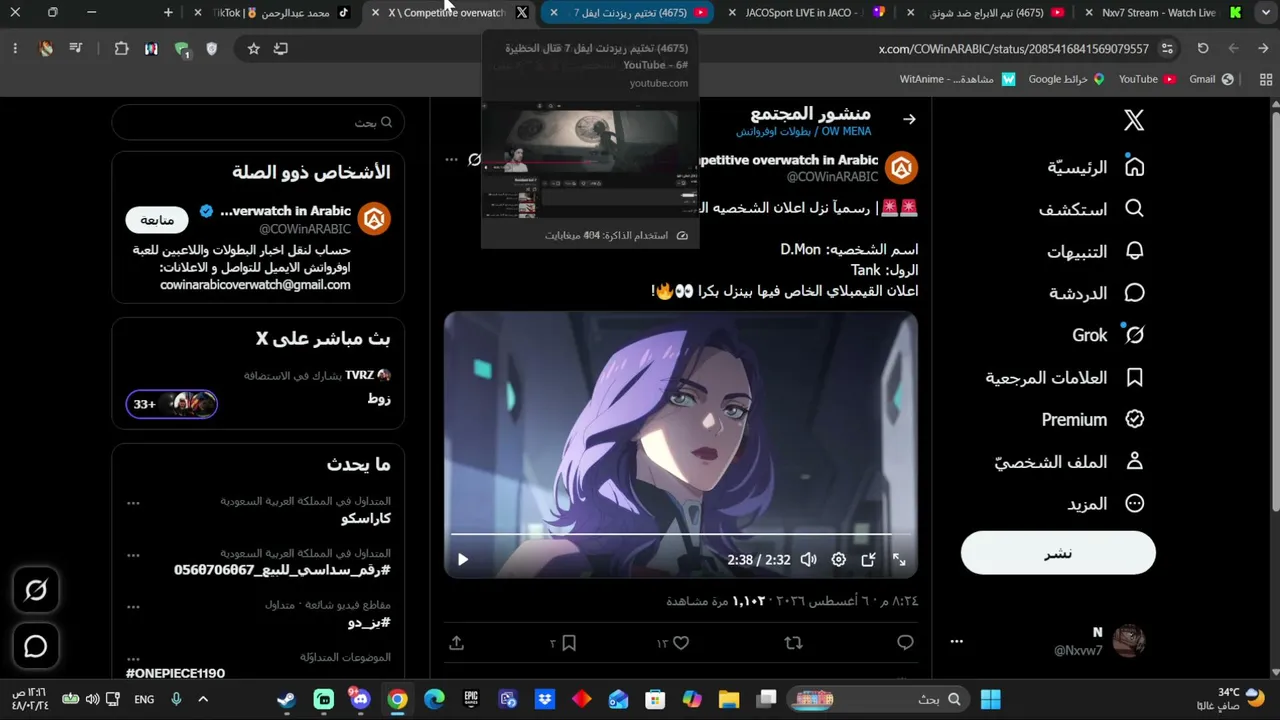Play the D.Mon trailer video

tap(462, 560)
